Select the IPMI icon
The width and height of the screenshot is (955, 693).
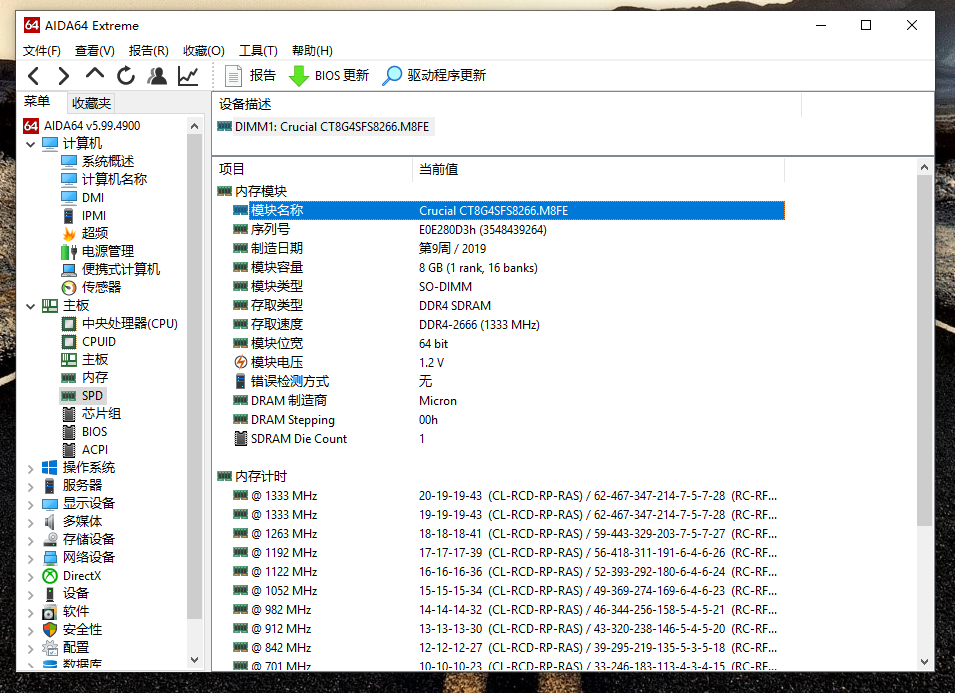[69, 216]
